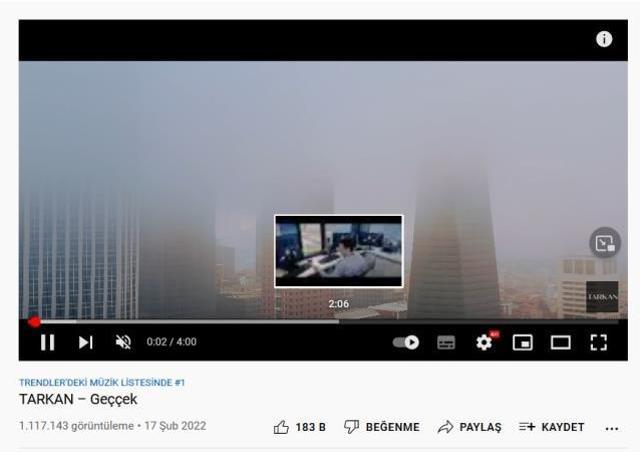Enter fullscreen mode
The height and width of the screenshot is (452, 640).
[x=599, y=342]
